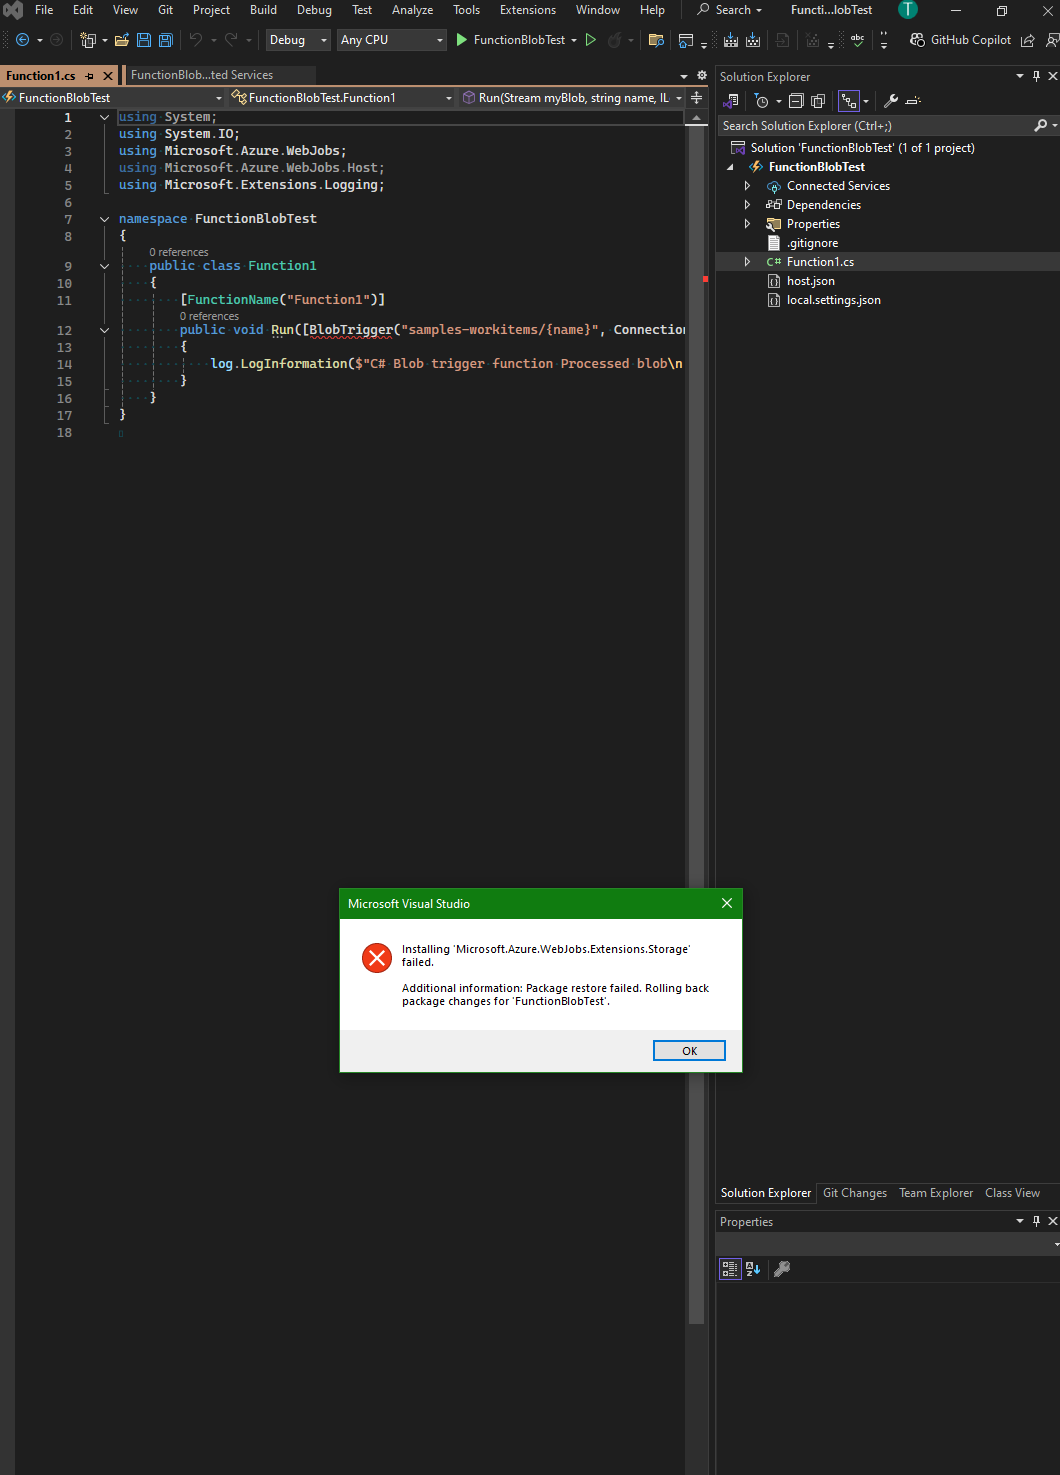The image size is (1060, 1475).
Task: Click Switch Views icon in Solution Explorer
Action: click(x=732, y=101)
